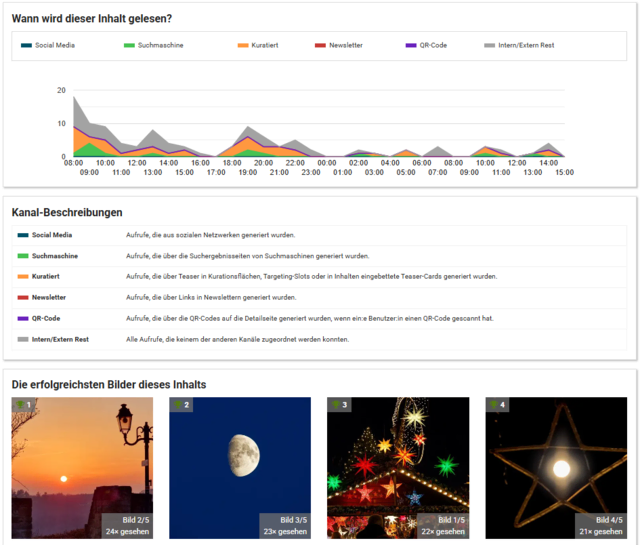Click the Newsletter row in Kanal-Beschreibungen
This screenshot has height=545, width=640.
(320, 297)
